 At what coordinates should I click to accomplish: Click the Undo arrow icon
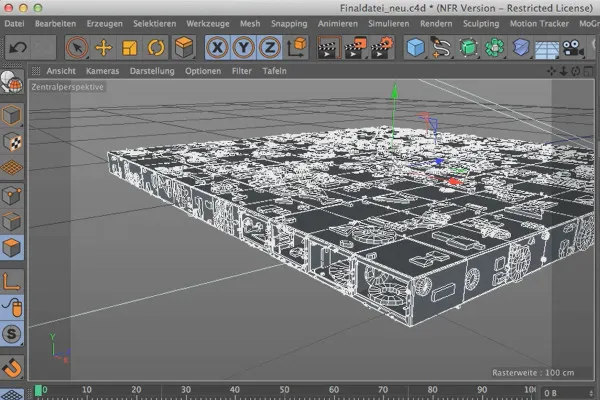coord(18,47)
